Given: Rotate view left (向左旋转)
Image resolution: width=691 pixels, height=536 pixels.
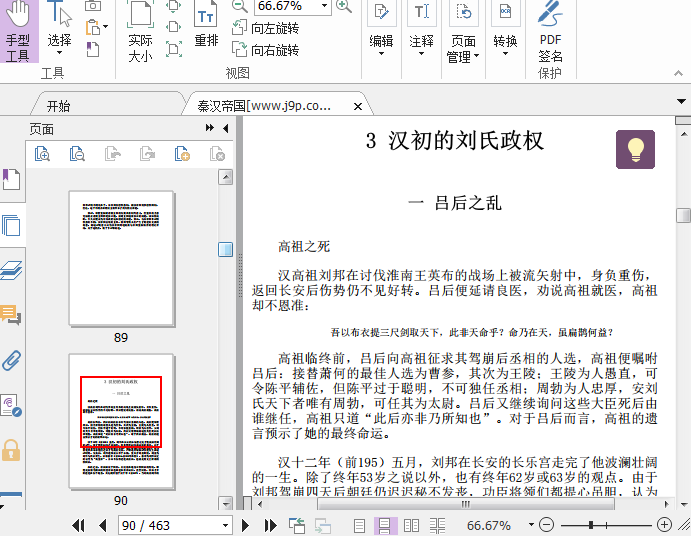Looking at the screenshot, I should [x=266, y=28].
